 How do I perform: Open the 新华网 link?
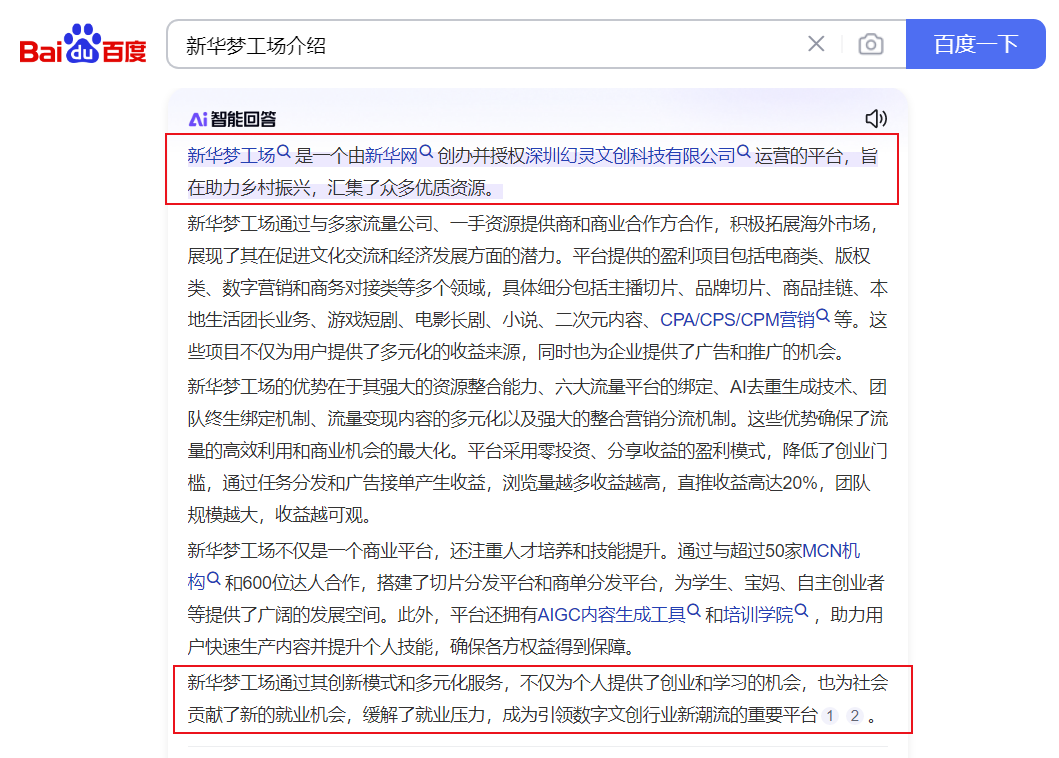click(x=391, y=156)
